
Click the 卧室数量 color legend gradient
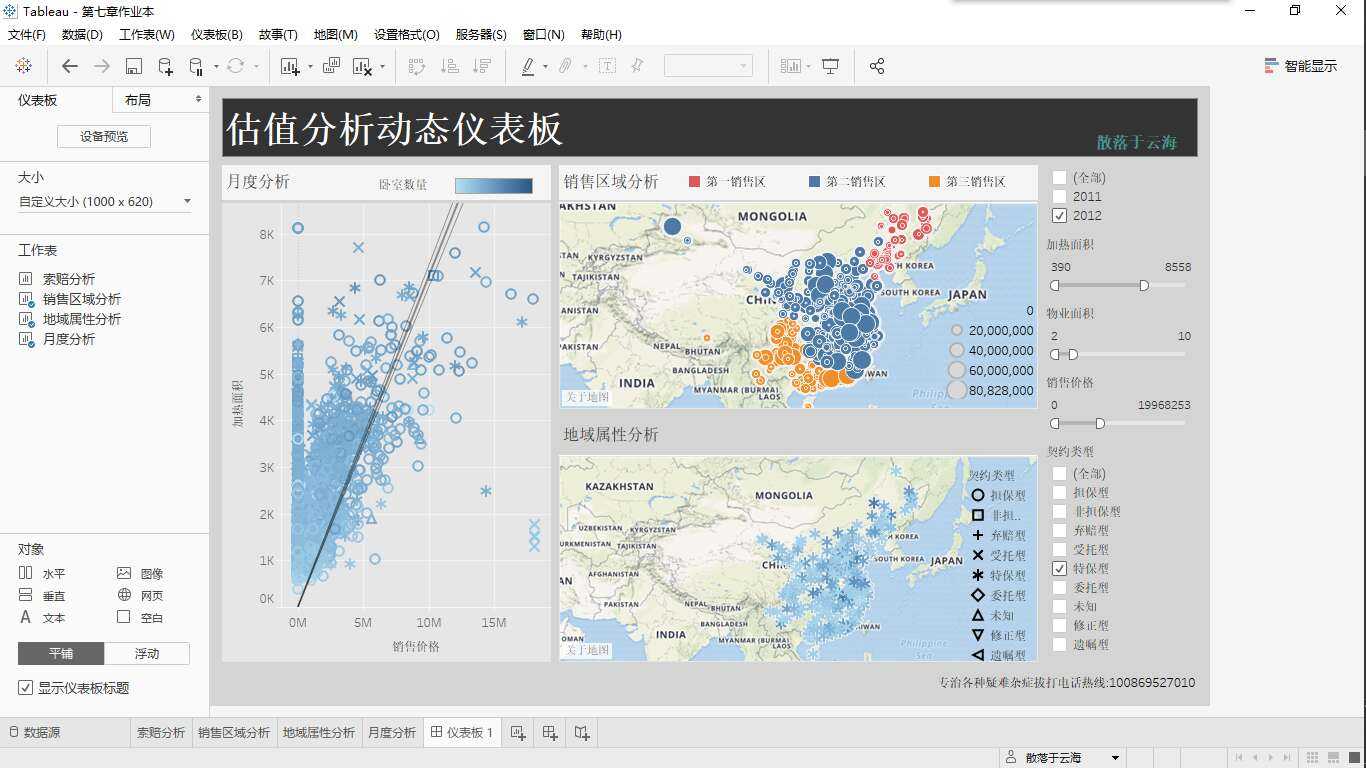[x=494, y=185]
